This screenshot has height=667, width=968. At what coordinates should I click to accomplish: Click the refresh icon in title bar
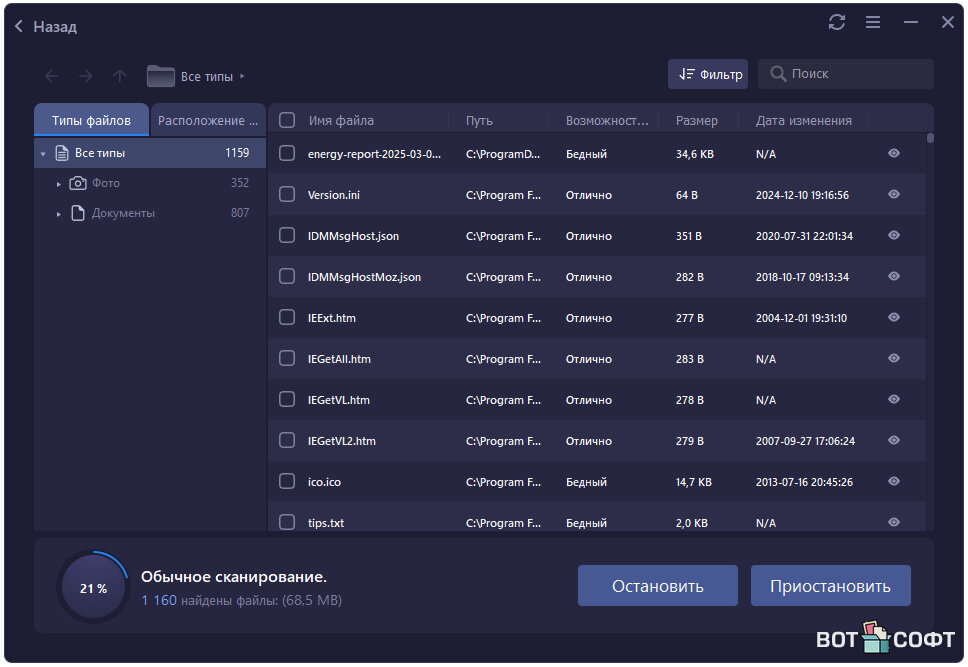(x=837, y=22)
